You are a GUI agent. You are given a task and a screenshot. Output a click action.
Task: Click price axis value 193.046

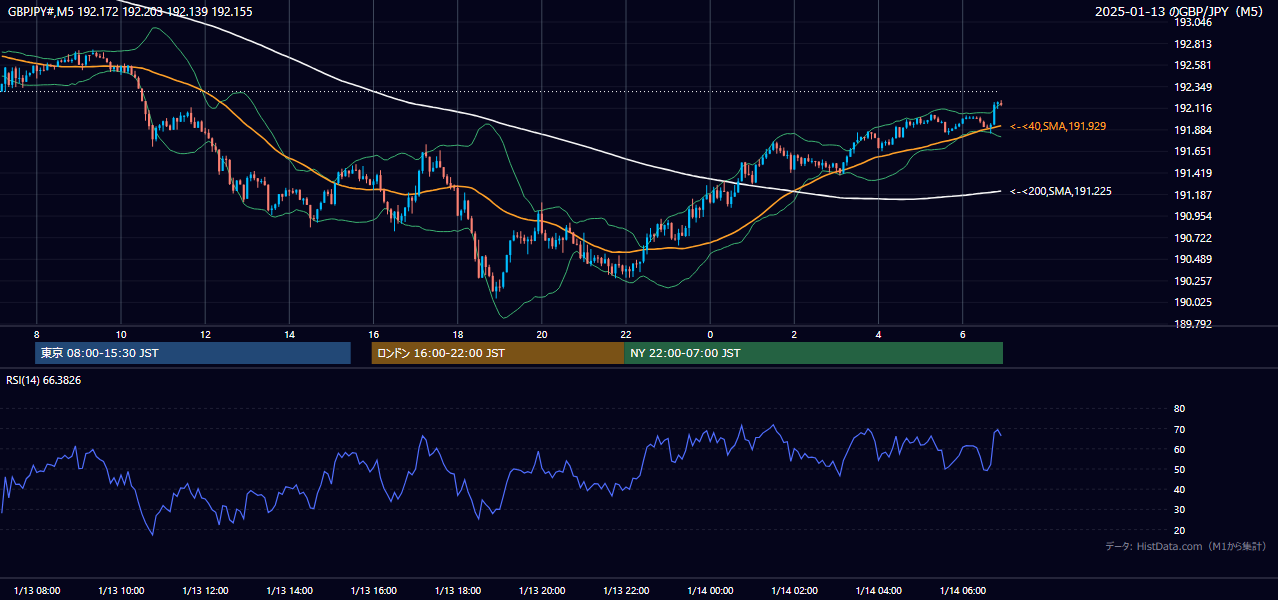[1193, 22]
